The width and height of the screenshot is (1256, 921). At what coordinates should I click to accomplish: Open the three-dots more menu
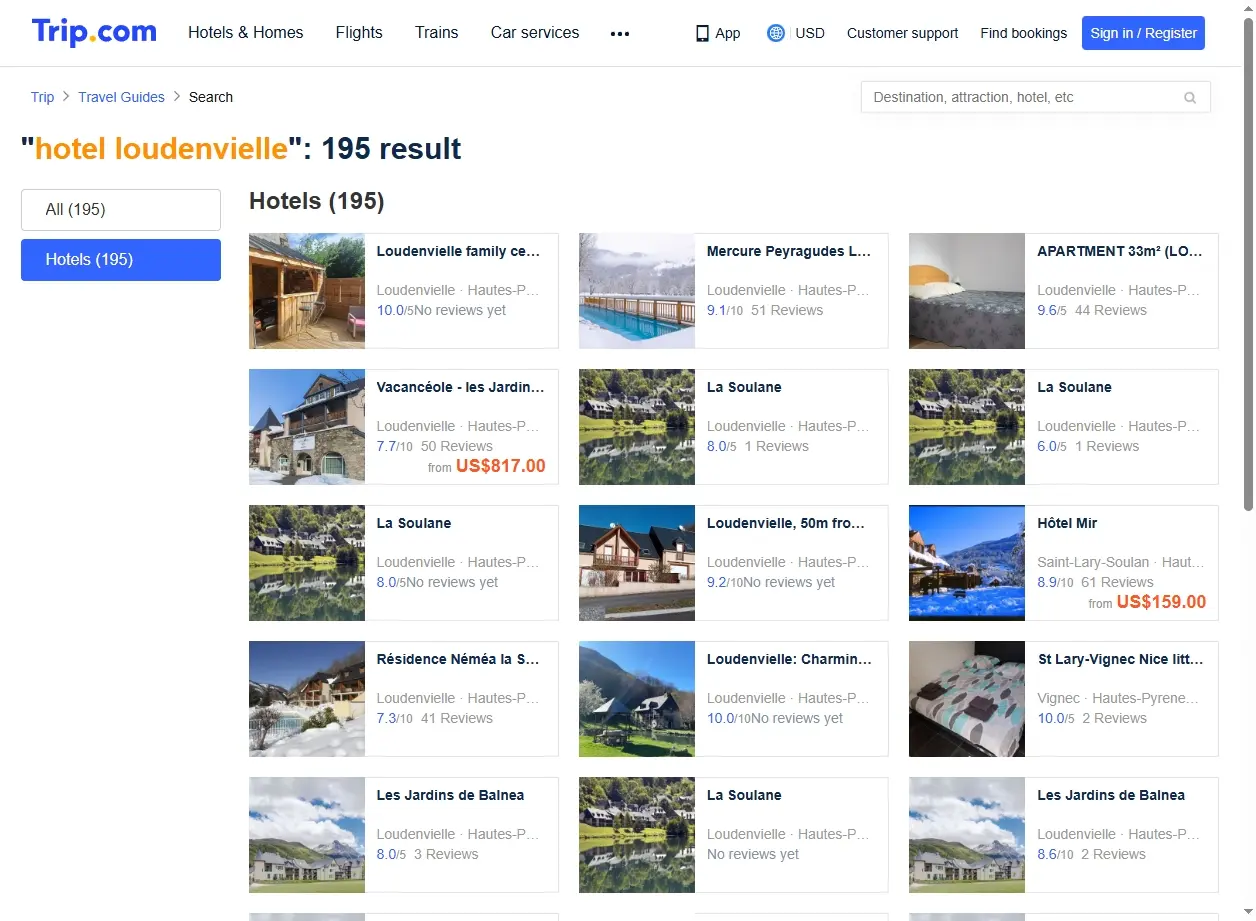coord(620,33)
